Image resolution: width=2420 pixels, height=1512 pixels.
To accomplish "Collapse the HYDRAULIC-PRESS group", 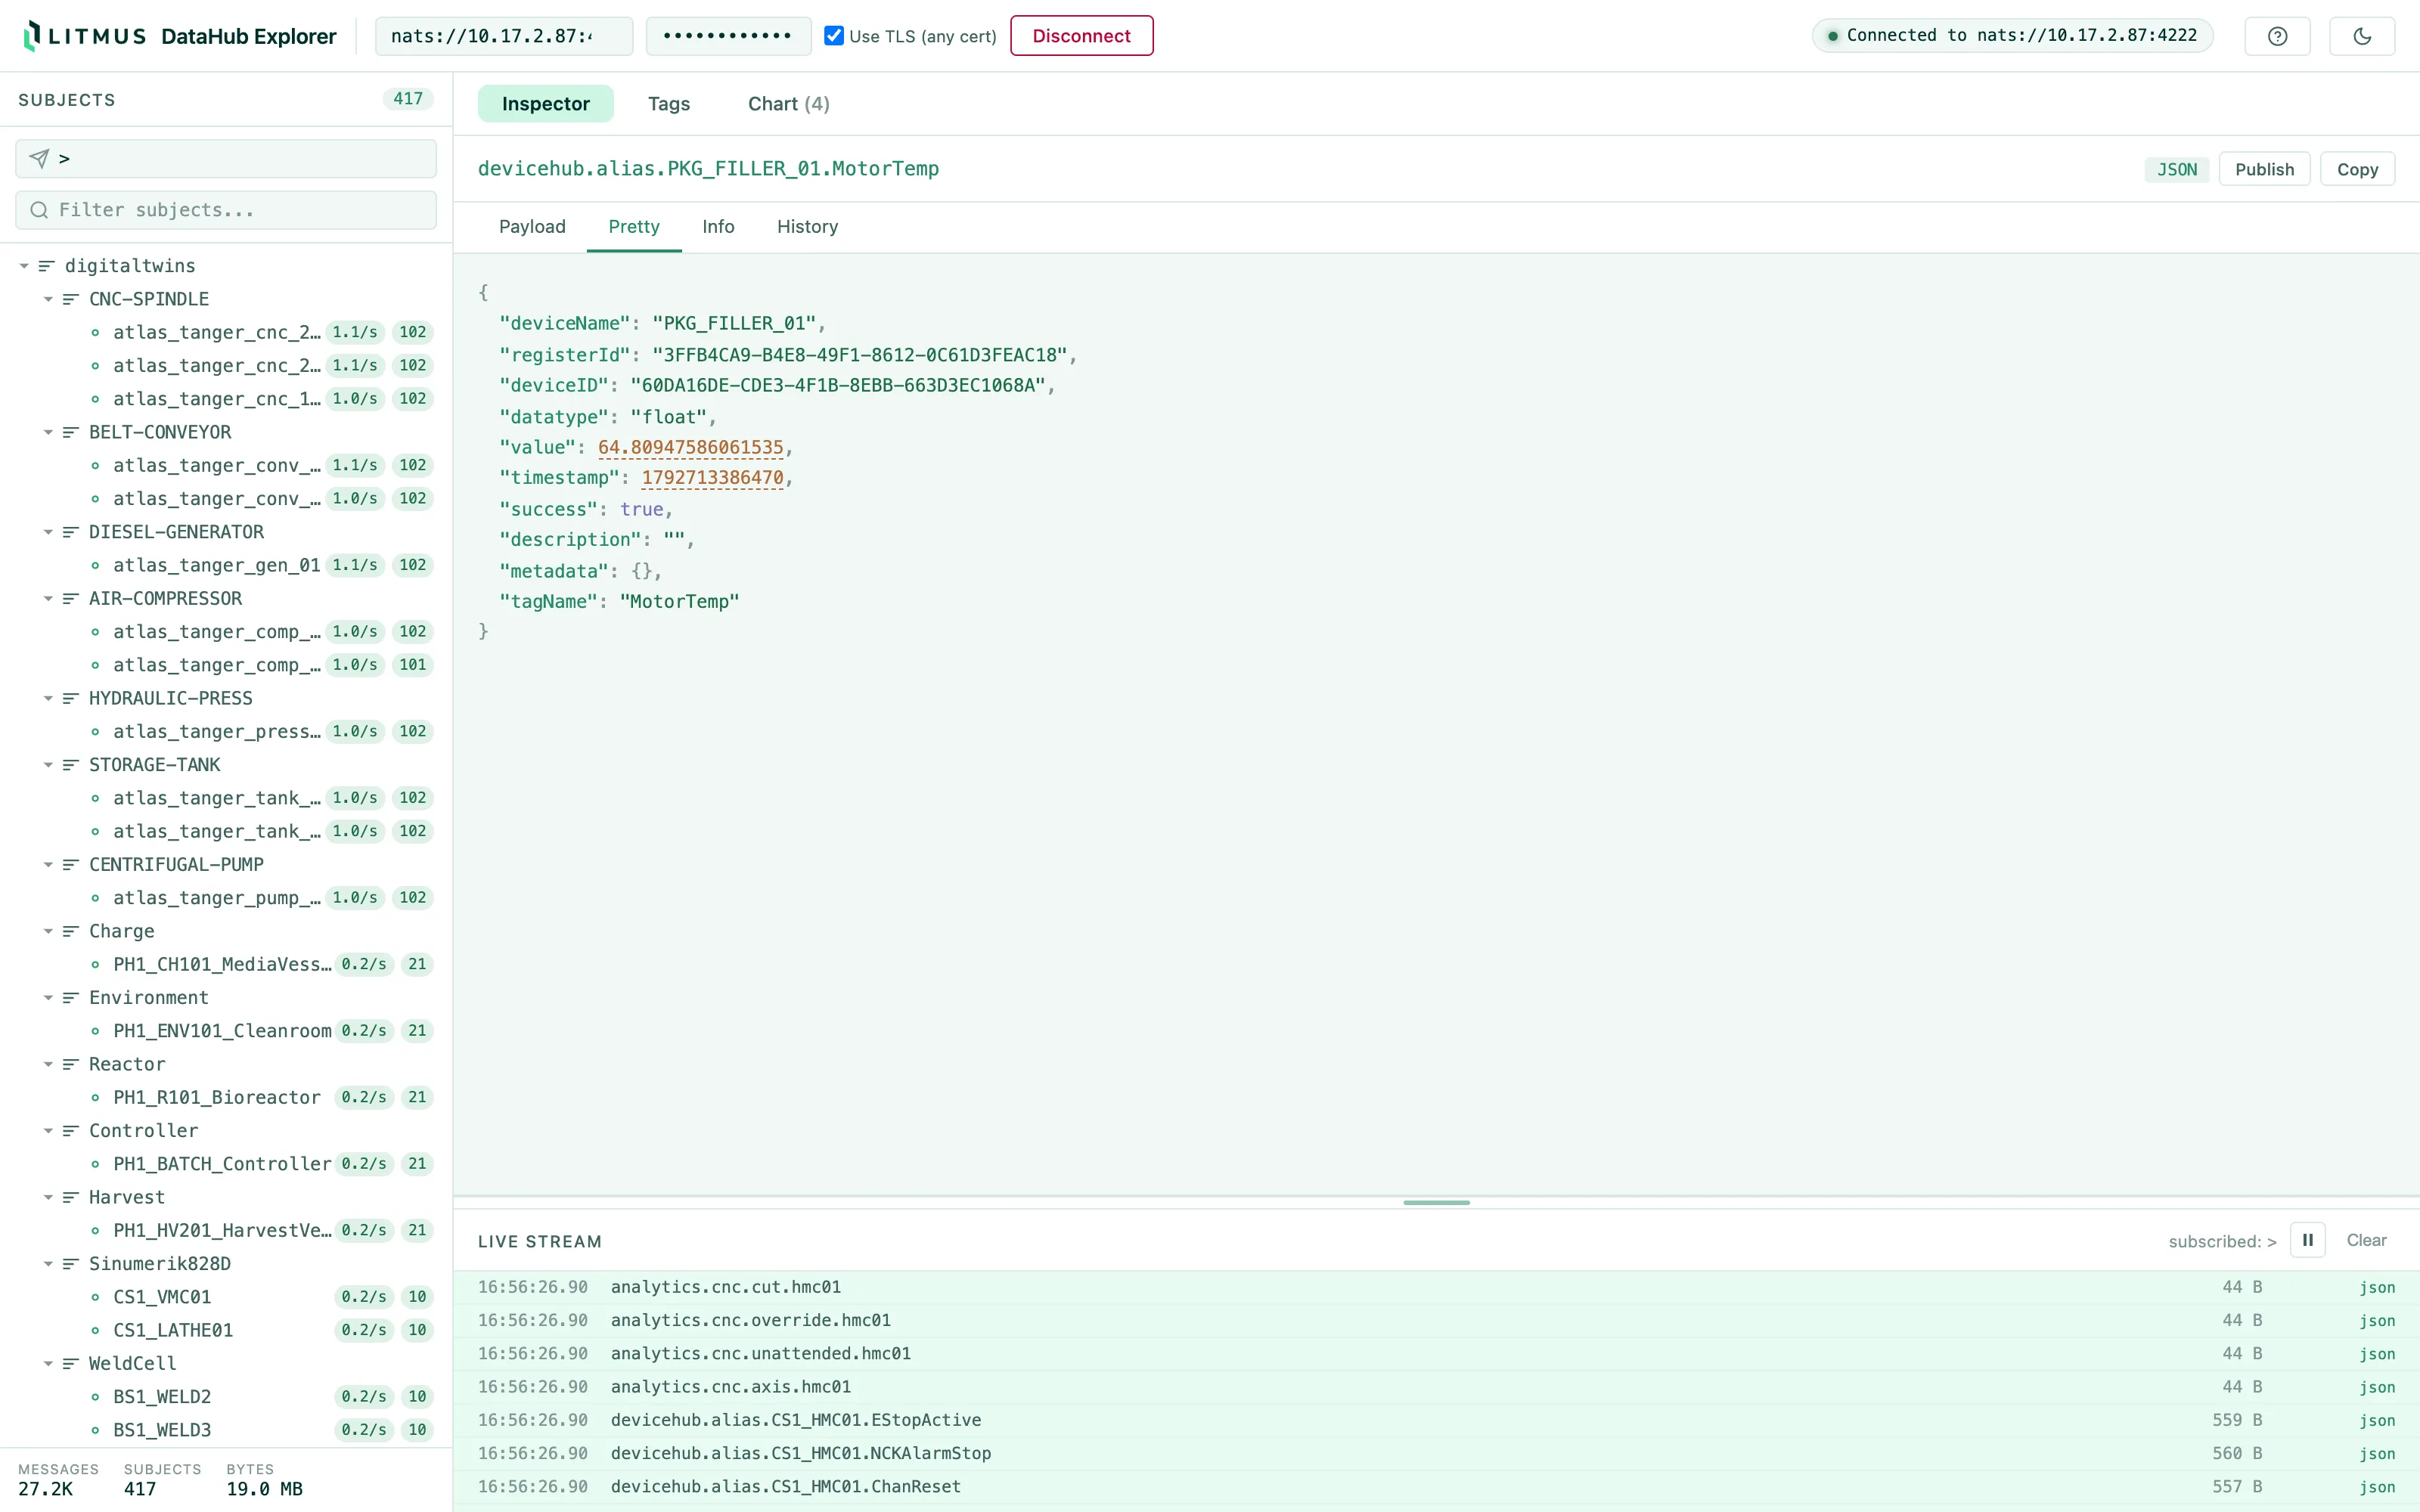I will point(48,698).
